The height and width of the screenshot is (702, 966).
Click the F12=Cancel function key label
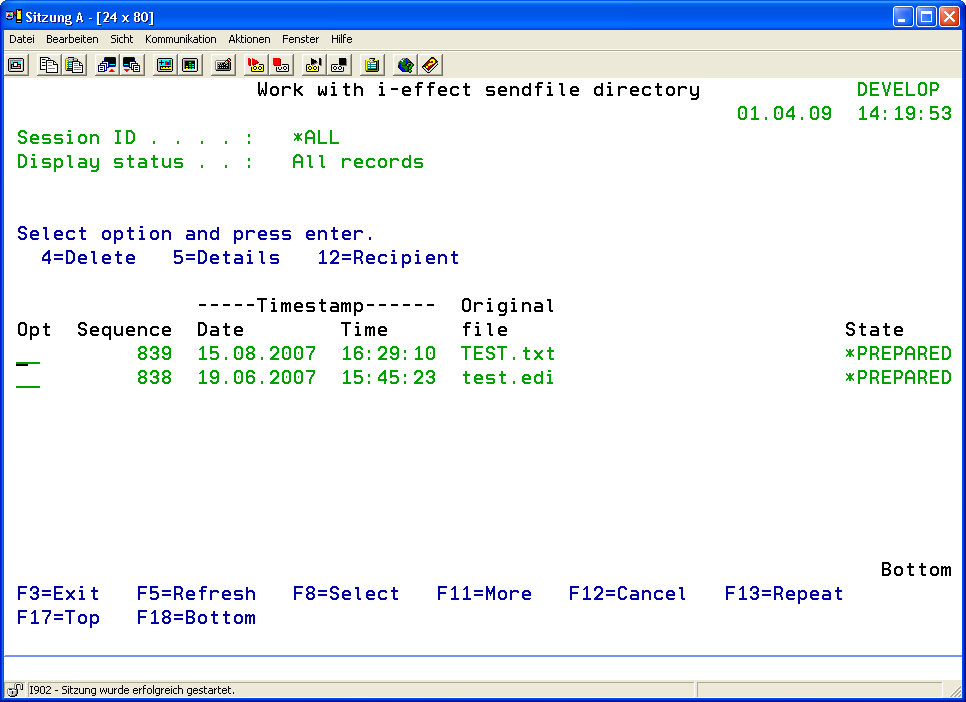point(627,594)
